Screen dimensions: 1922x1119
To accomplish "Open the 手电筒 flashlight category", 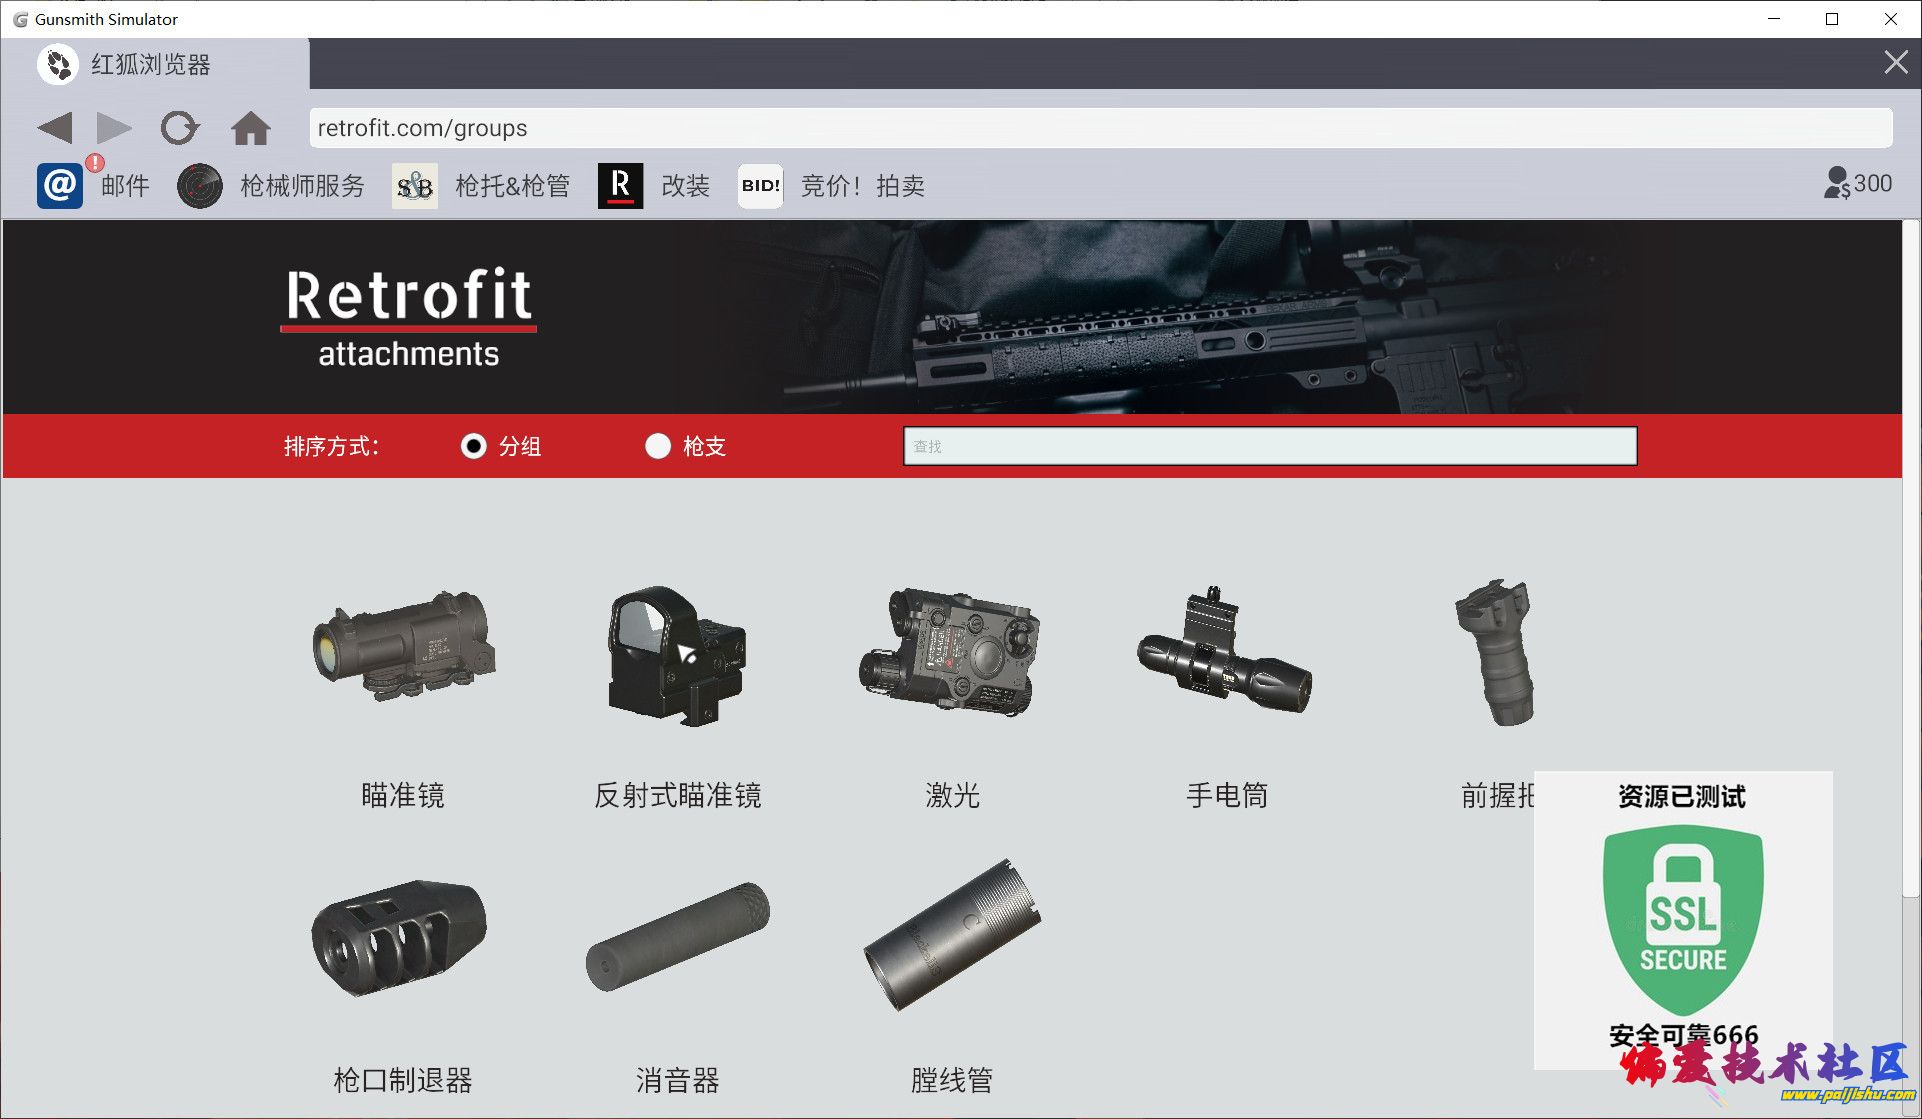I will (1226, 652).
